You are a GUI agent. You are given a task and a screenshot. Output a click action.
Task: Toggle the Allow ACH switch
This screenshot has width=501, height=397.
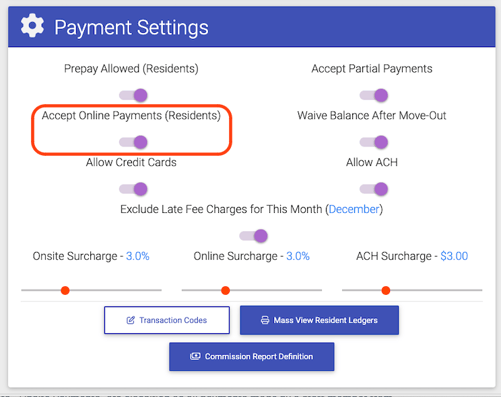point(374,189)
